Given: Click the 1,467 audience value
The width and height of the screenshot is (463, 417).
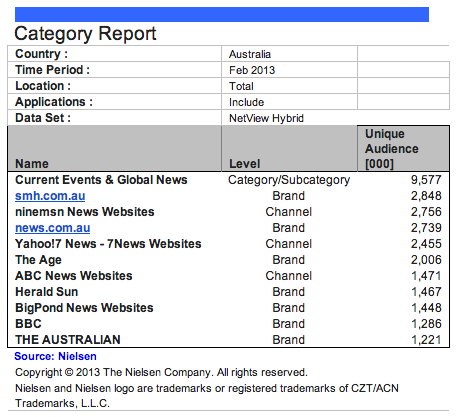Looking at the screenshot, I should click(x=426, y=292).
